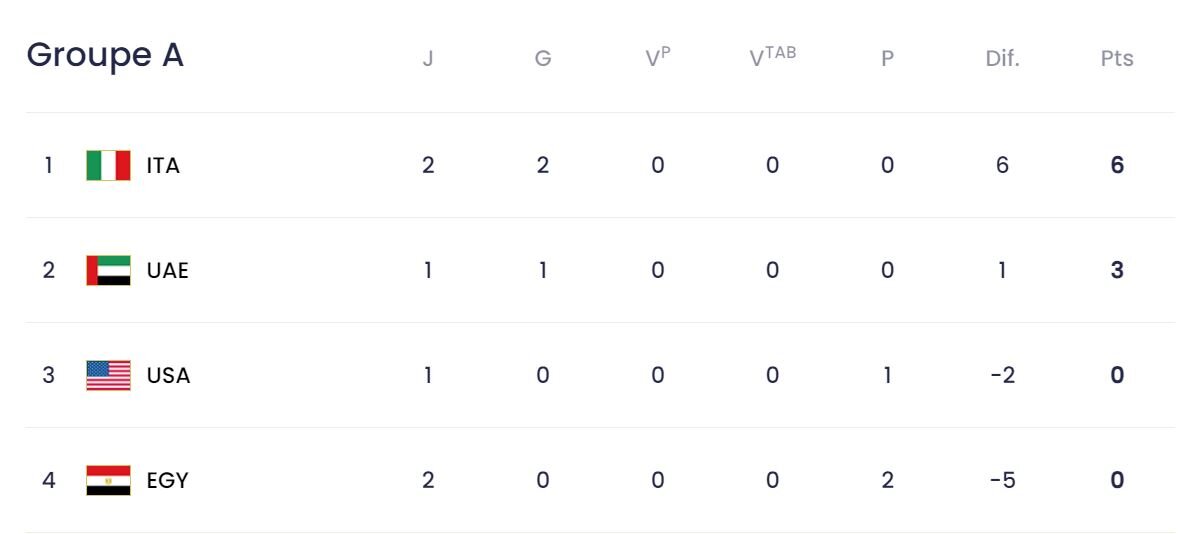Select the EGY team name
Viewport: 1181px width, 534px height.
[x=167, y=480]
